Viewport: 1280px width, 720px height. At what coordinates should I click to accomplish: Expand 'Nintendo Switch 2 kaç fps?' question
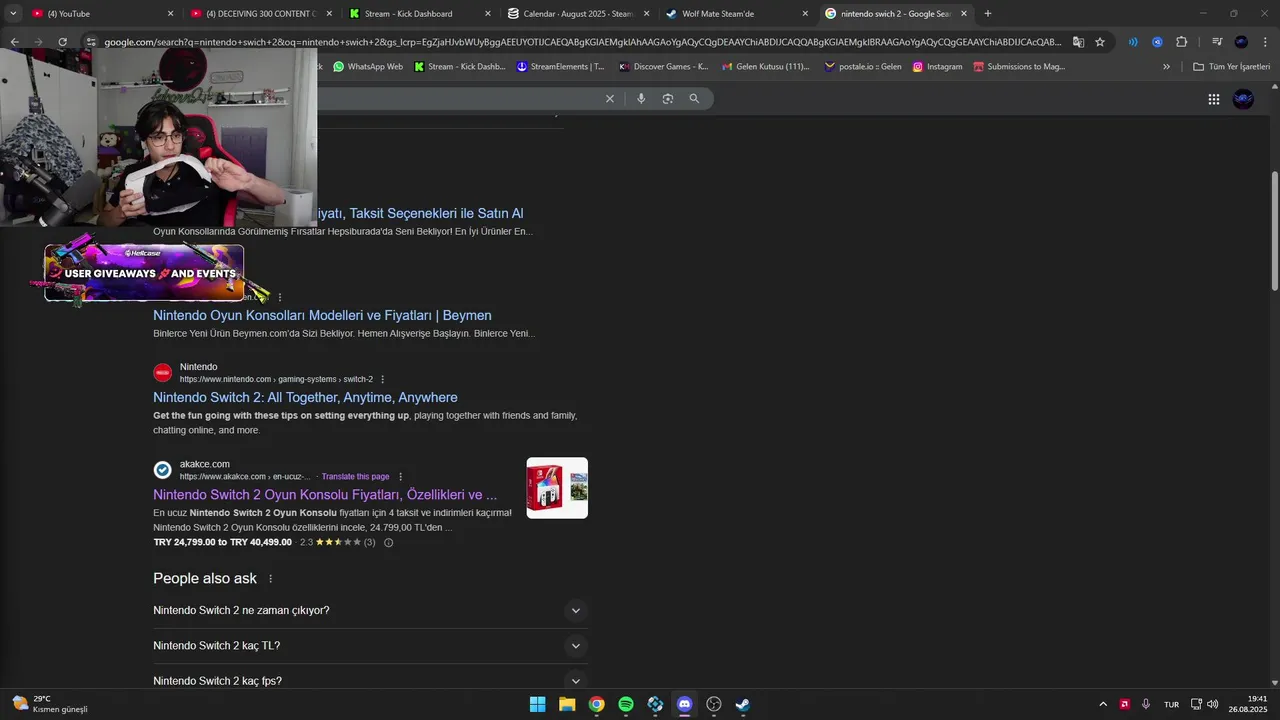(370, 681)
